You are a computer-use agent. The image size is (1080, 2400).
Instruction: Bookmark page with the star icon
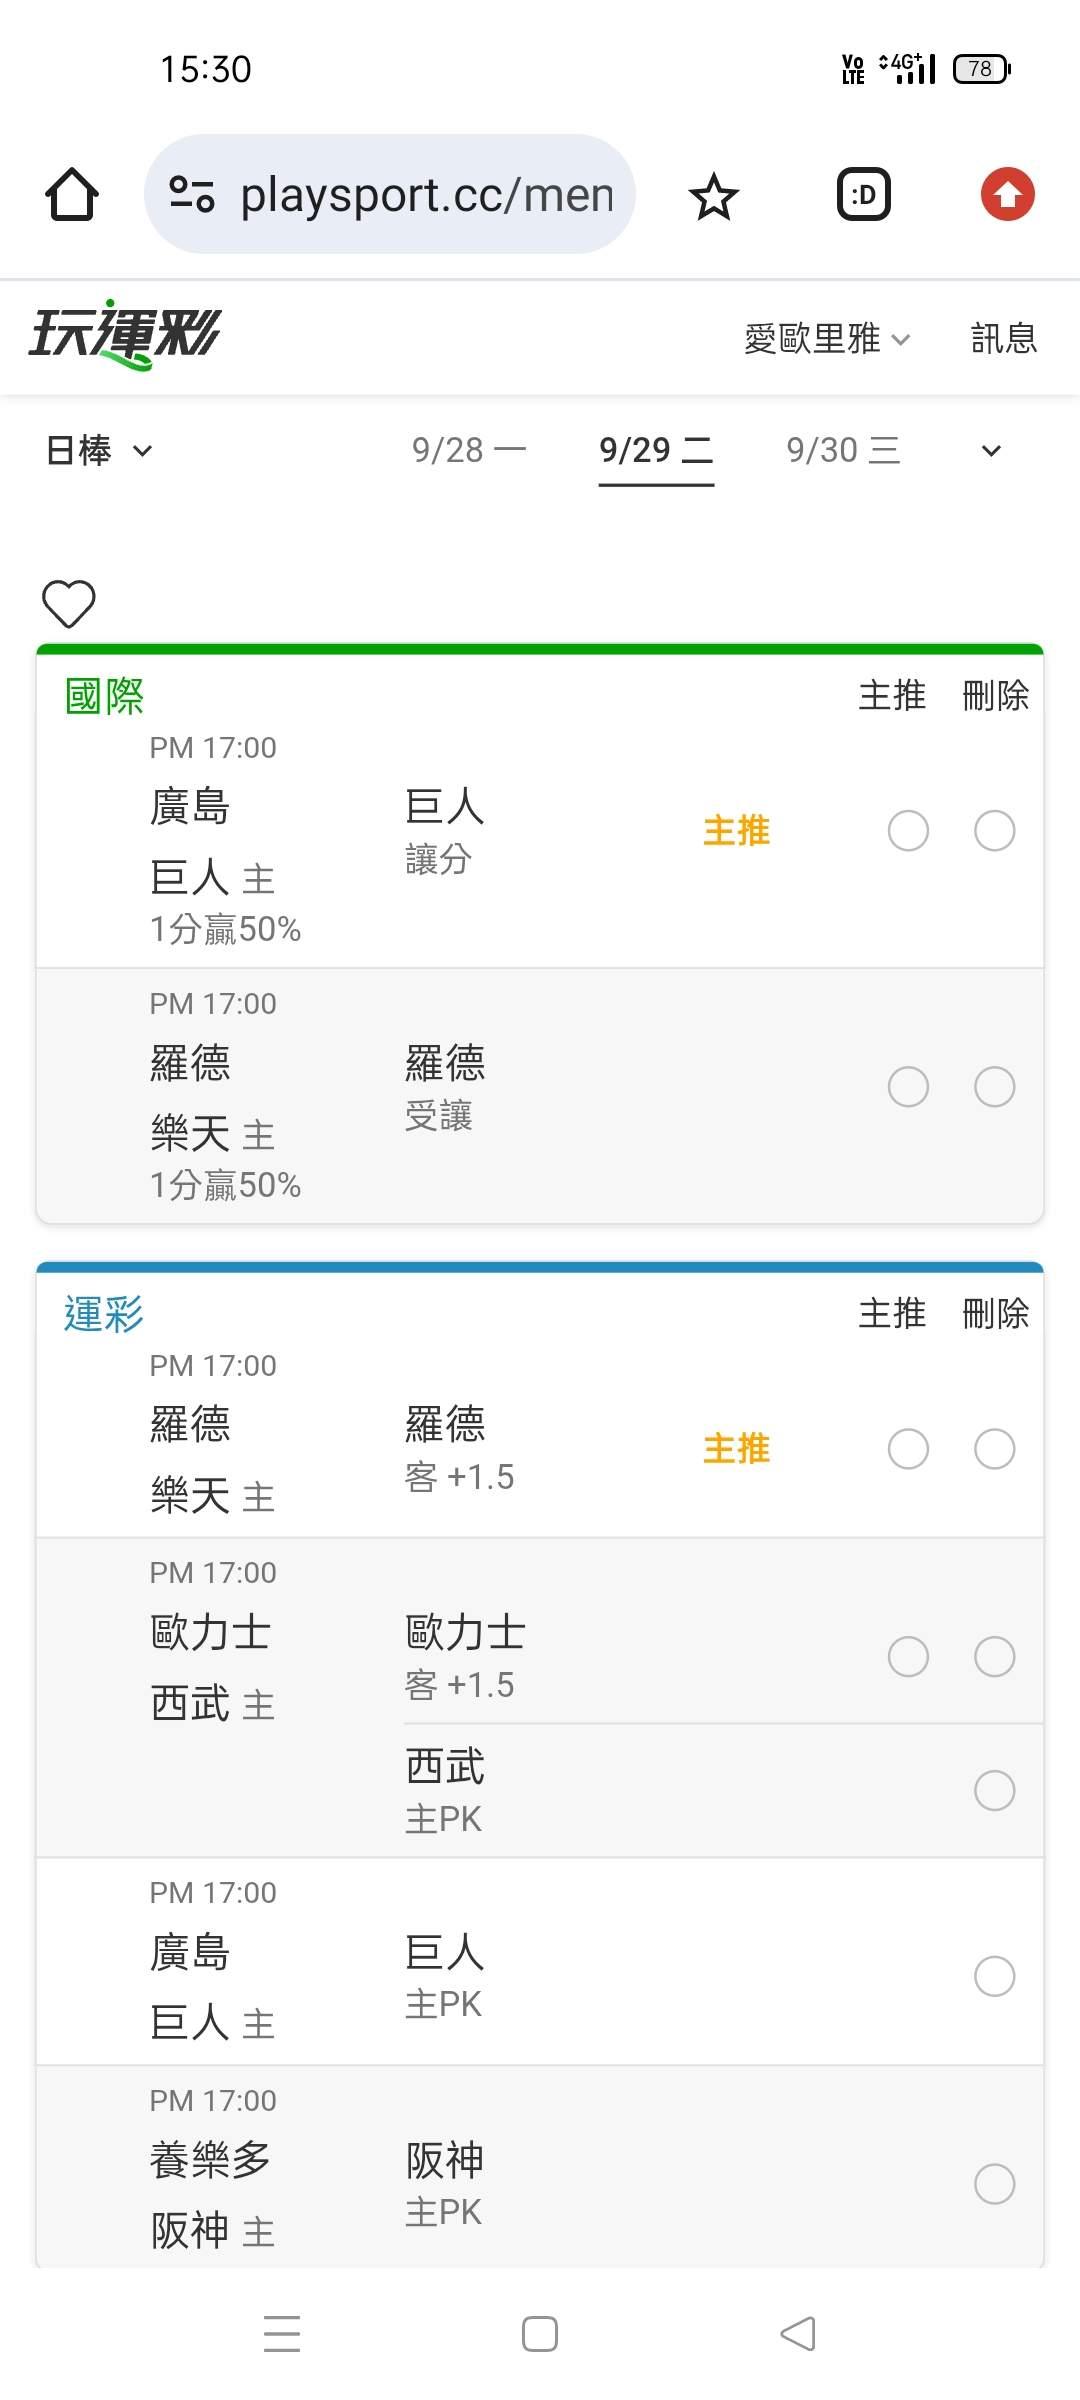coord(714,195)
